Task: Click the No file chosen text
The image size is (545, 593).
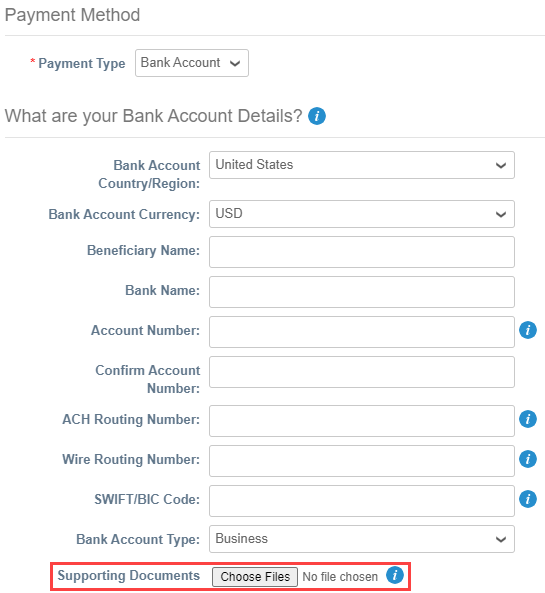Action: coord(340,577)
